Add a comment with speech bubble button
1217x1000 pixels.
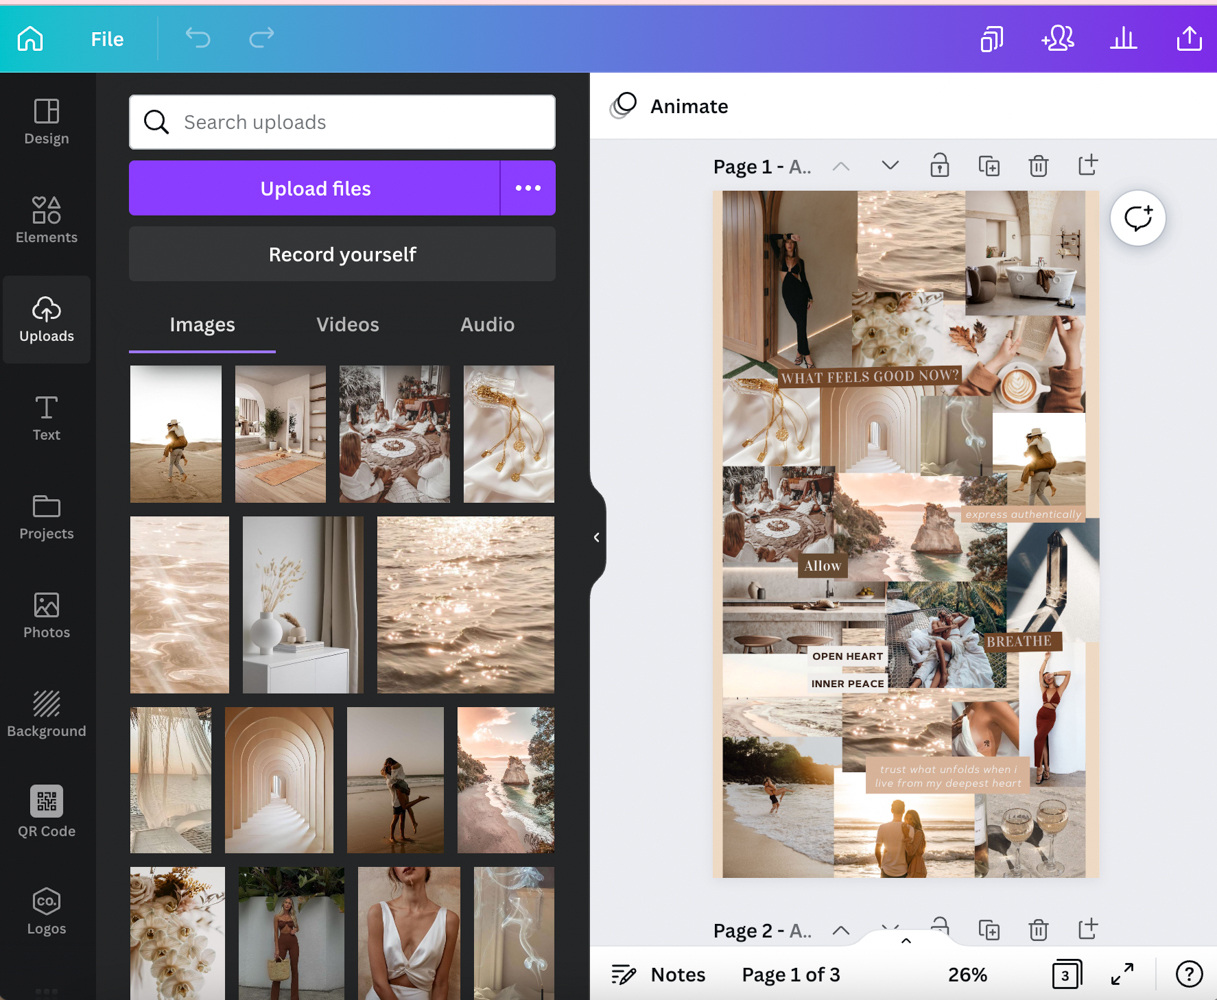[1138, 218]
